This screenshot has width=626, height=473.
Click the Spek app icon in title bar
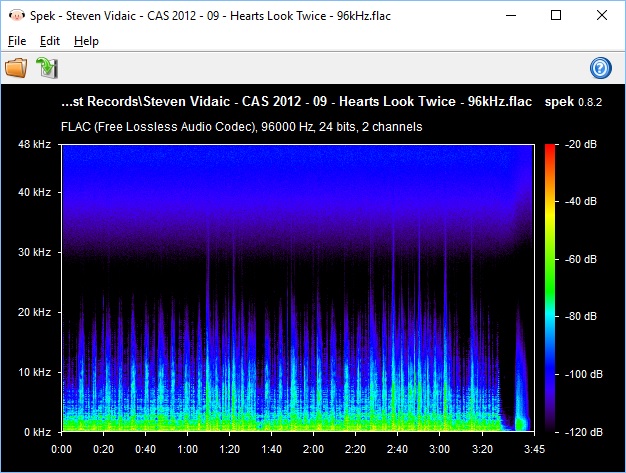point(14,16)
